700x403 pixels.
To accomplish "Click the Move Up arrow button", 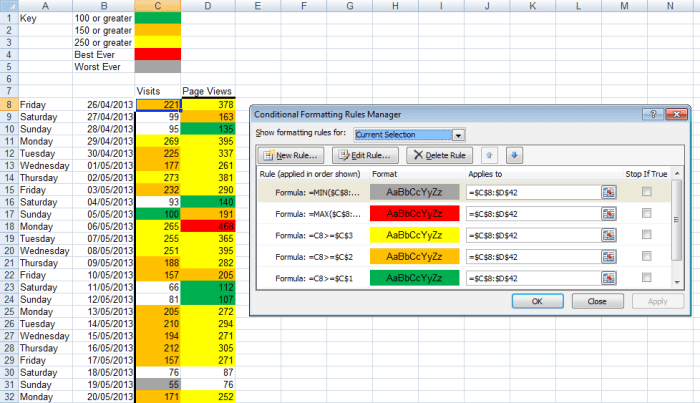I will click(x=487, y=155).
